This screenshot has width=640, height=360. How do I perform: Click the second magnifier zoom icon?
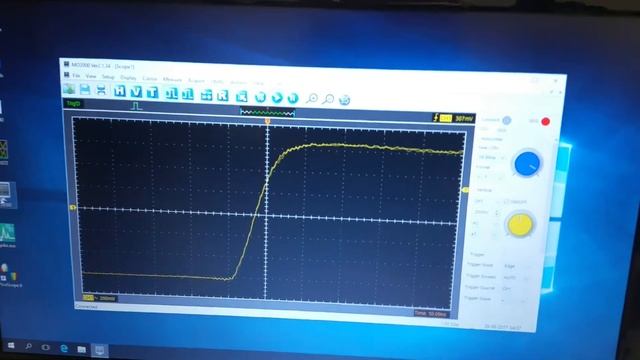tap(328, 99)
